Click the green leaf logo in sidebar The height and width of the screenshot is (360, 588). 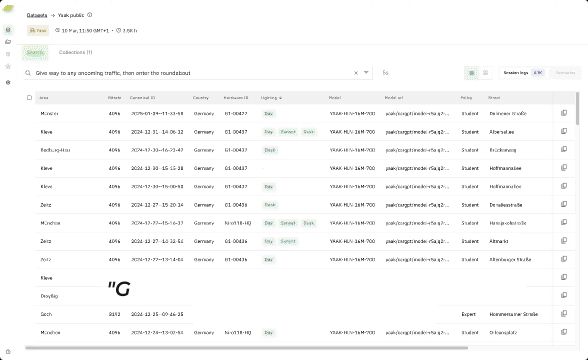8,8
